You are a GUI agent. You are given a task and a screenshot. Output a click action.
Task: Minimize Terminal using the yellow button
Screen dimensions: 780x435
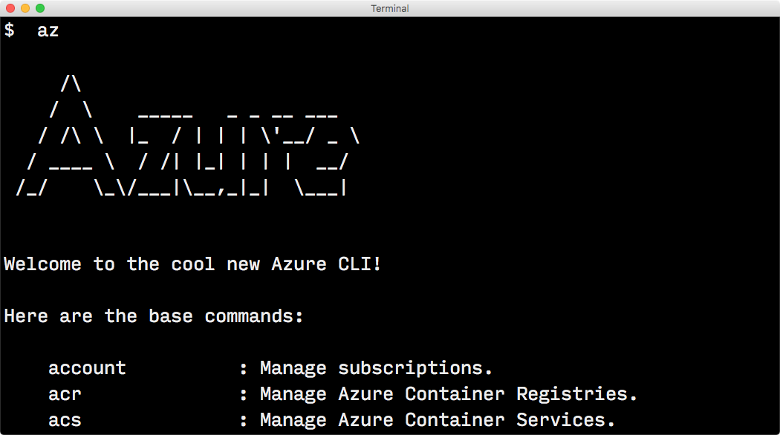[x=25, y=8]
